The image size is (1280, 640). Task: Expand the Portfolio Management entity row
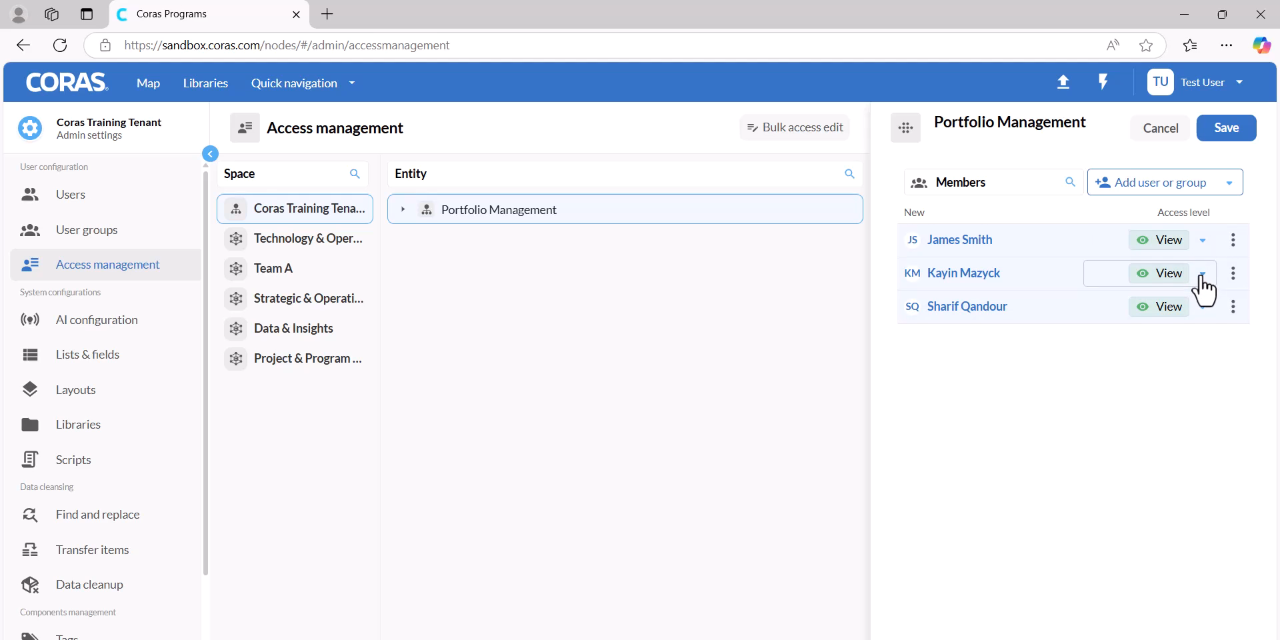403,210
